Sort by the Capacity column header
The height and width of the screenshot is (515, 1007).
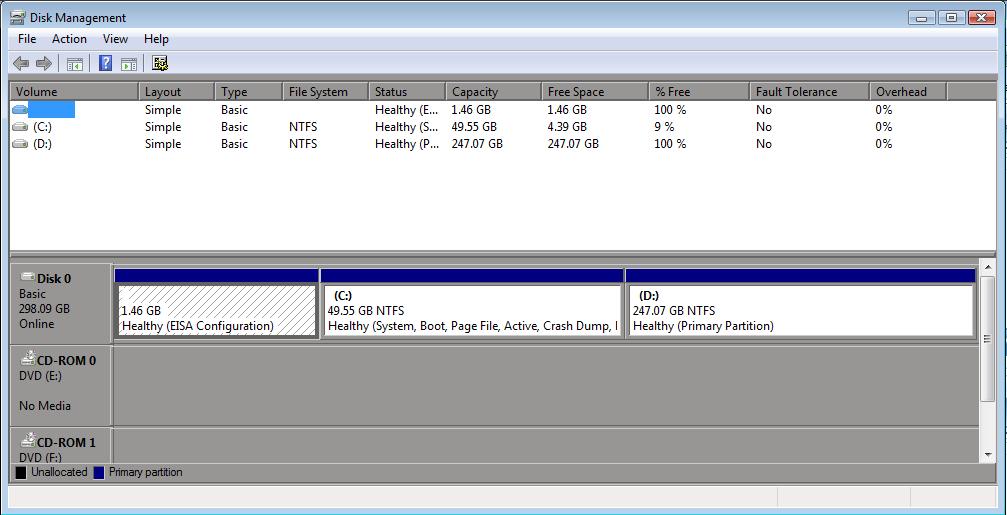[x=493, y=92]
